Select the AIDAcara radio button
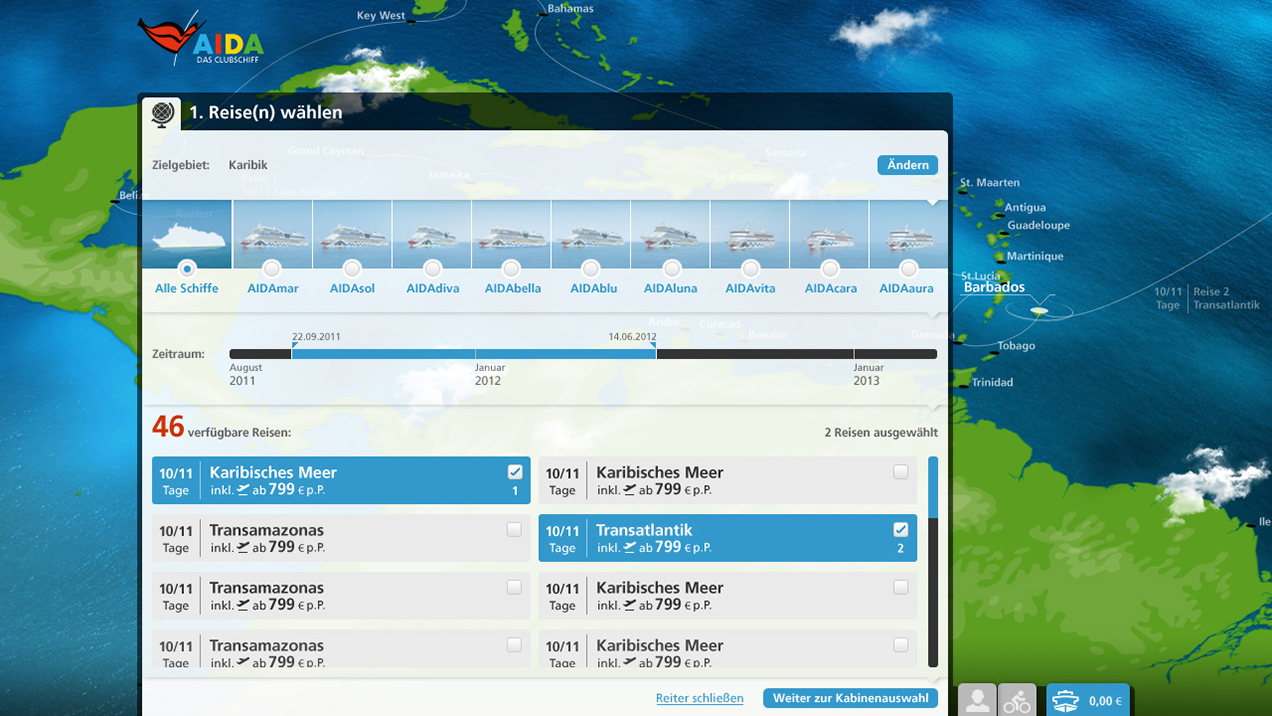 [829, 269]
